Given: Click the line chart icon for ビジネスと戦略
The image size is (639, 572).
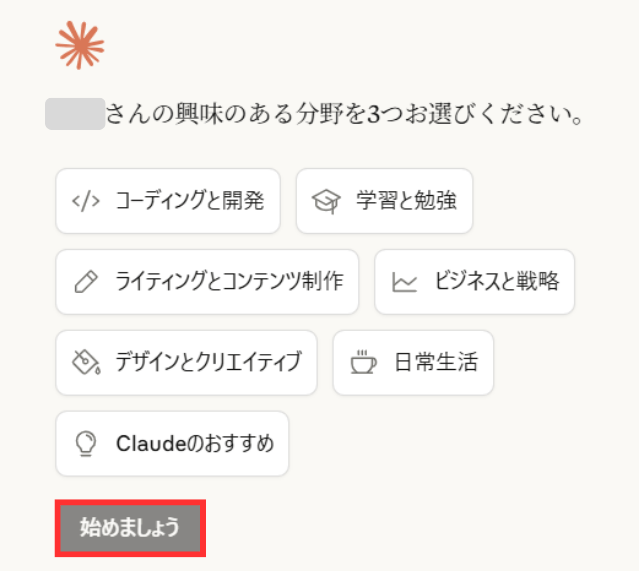Looking at the screenshot, I should coord(404,282).
